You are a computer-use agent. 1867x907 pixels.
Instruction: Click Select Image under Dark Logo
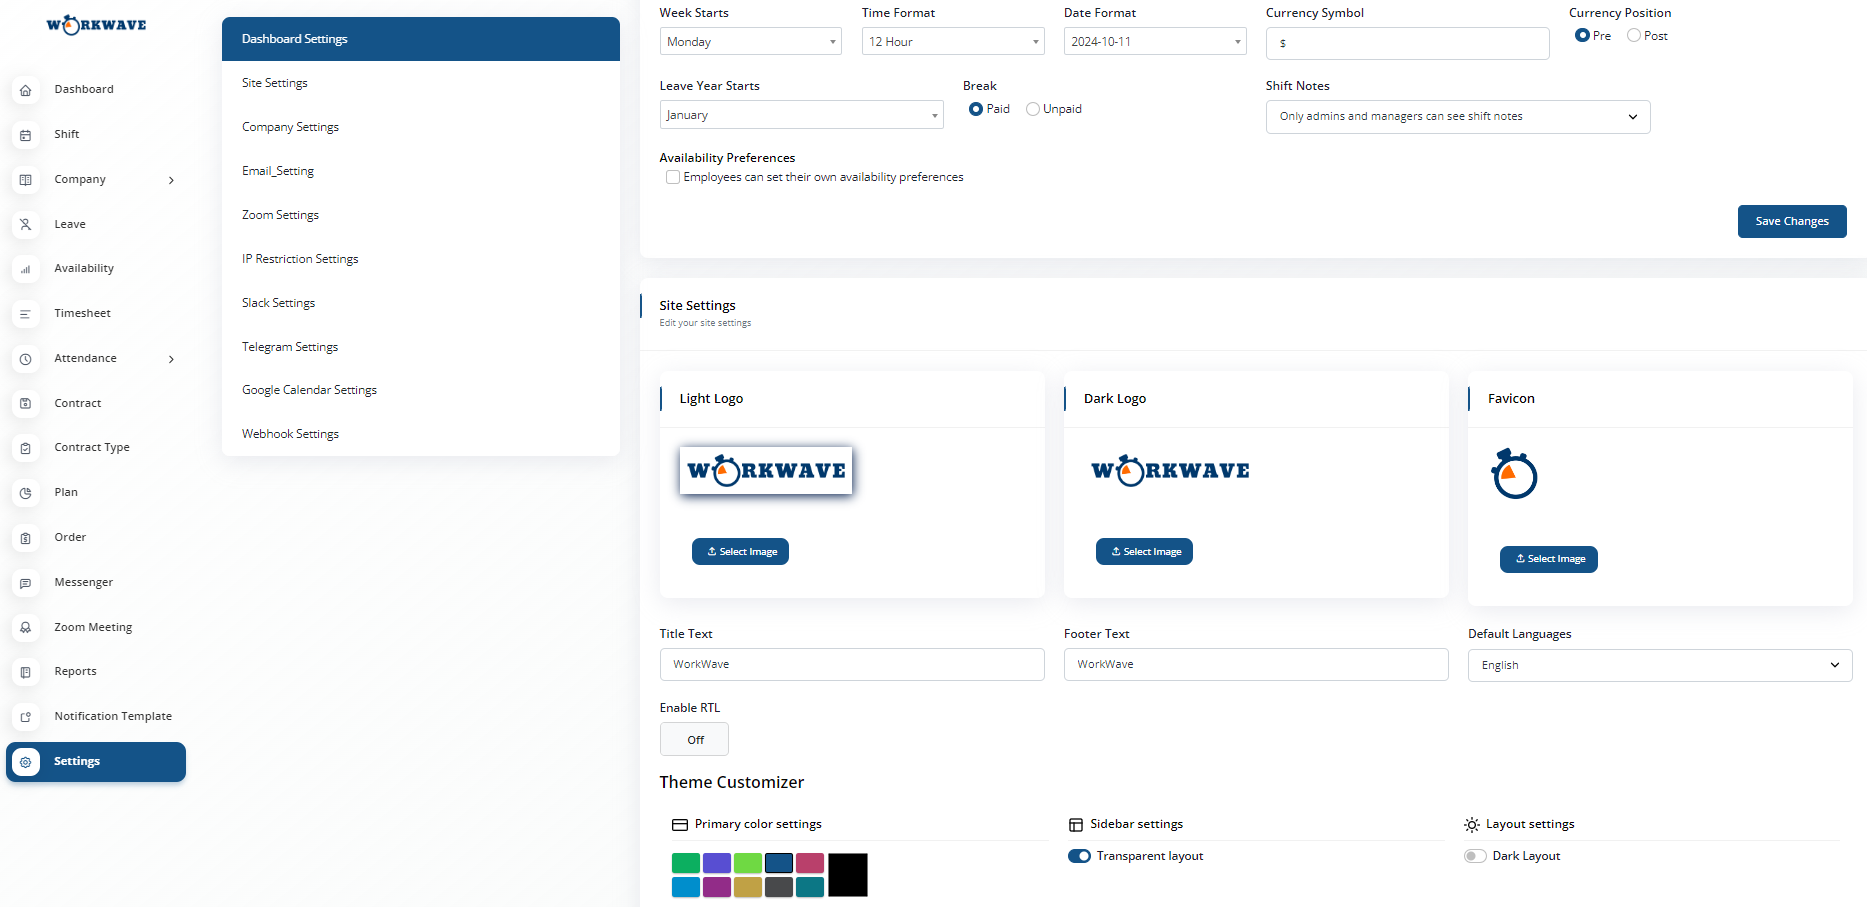click(1144, 552)
